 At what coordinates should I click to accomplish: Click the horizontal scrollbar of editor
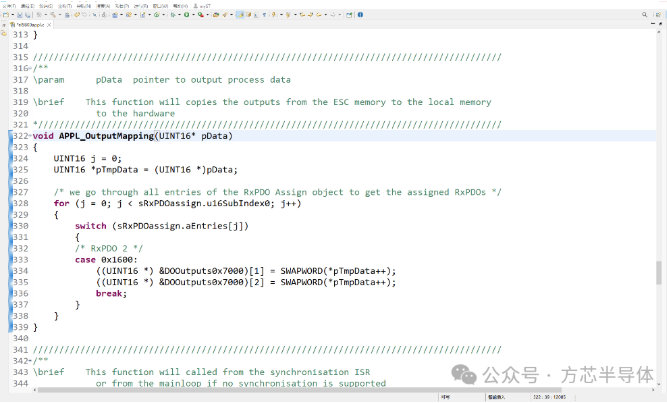(x=300, y=389)
